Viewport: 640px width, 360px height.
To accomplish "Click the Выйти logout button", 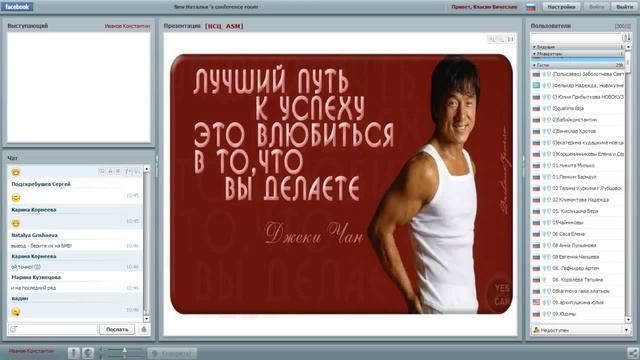I will 624,7.
